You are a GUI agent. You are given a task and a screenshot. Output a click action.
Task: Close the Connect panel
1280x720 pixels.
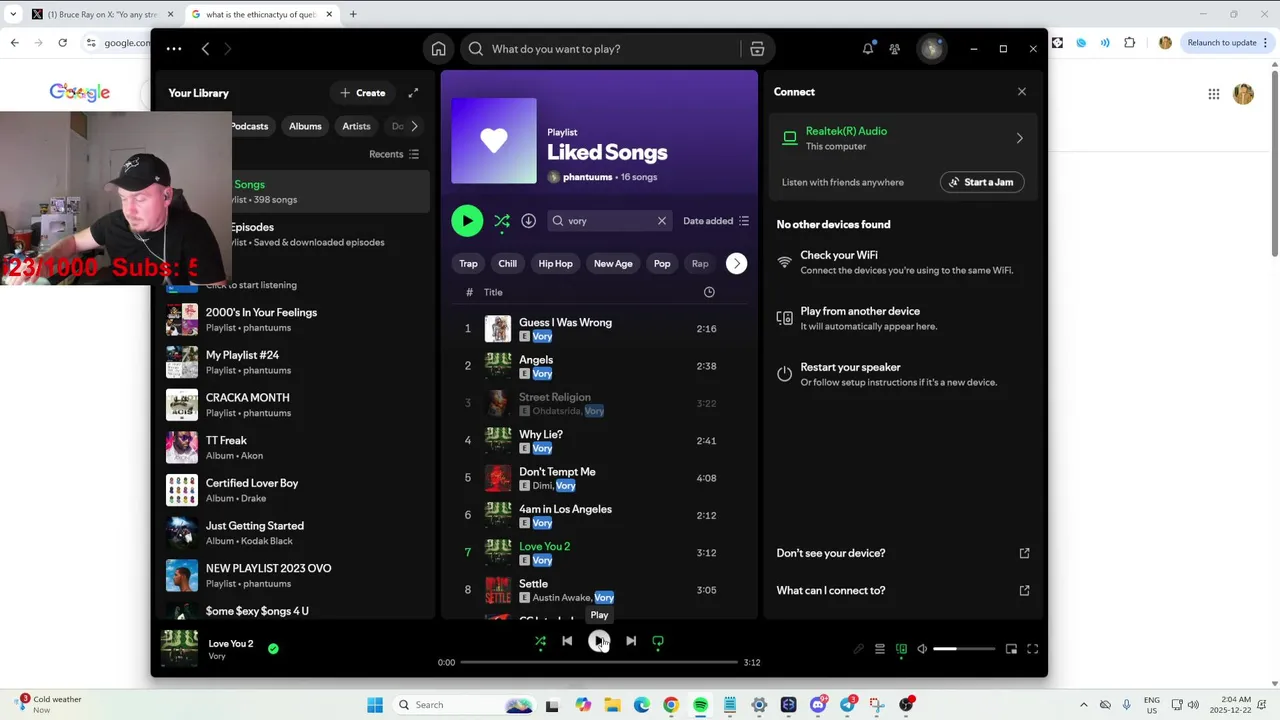click(1022, 92)
